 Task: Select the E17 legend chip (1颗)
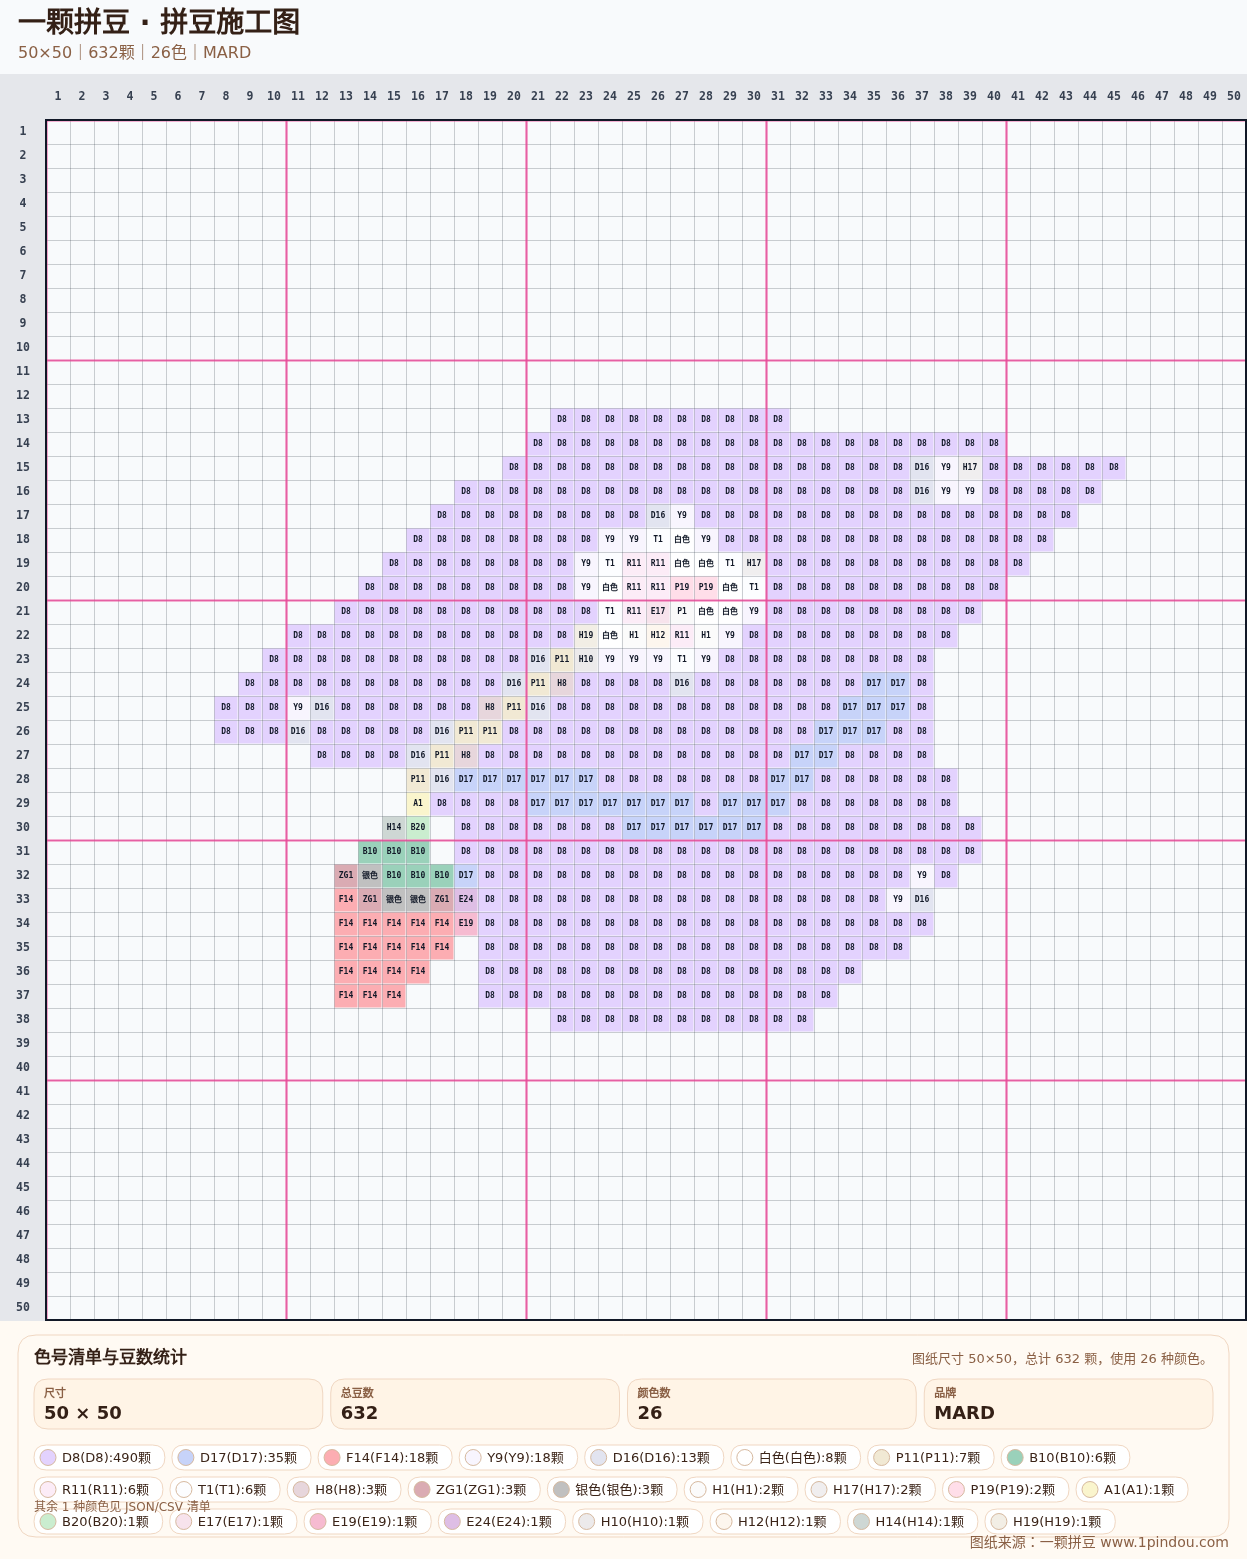point(233,1522)
